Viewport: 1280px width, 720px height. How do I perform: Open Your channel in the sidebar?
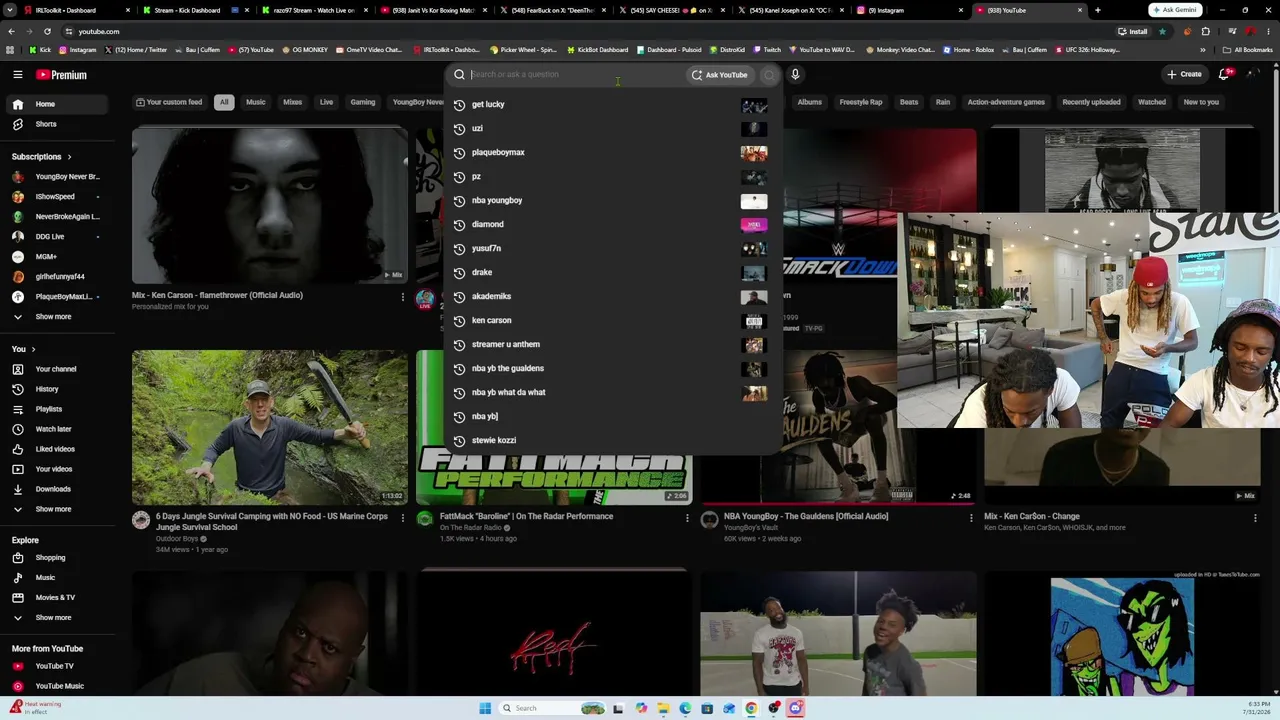point(58,369)
